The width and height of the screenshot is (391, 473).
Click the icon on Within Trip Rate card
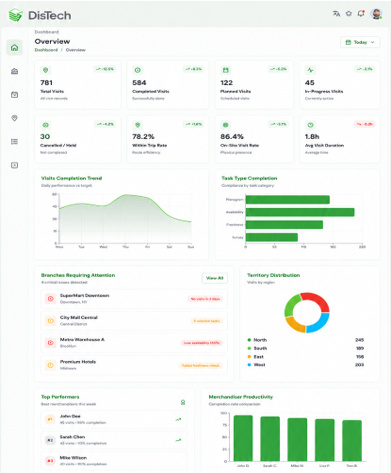[138, 125]
